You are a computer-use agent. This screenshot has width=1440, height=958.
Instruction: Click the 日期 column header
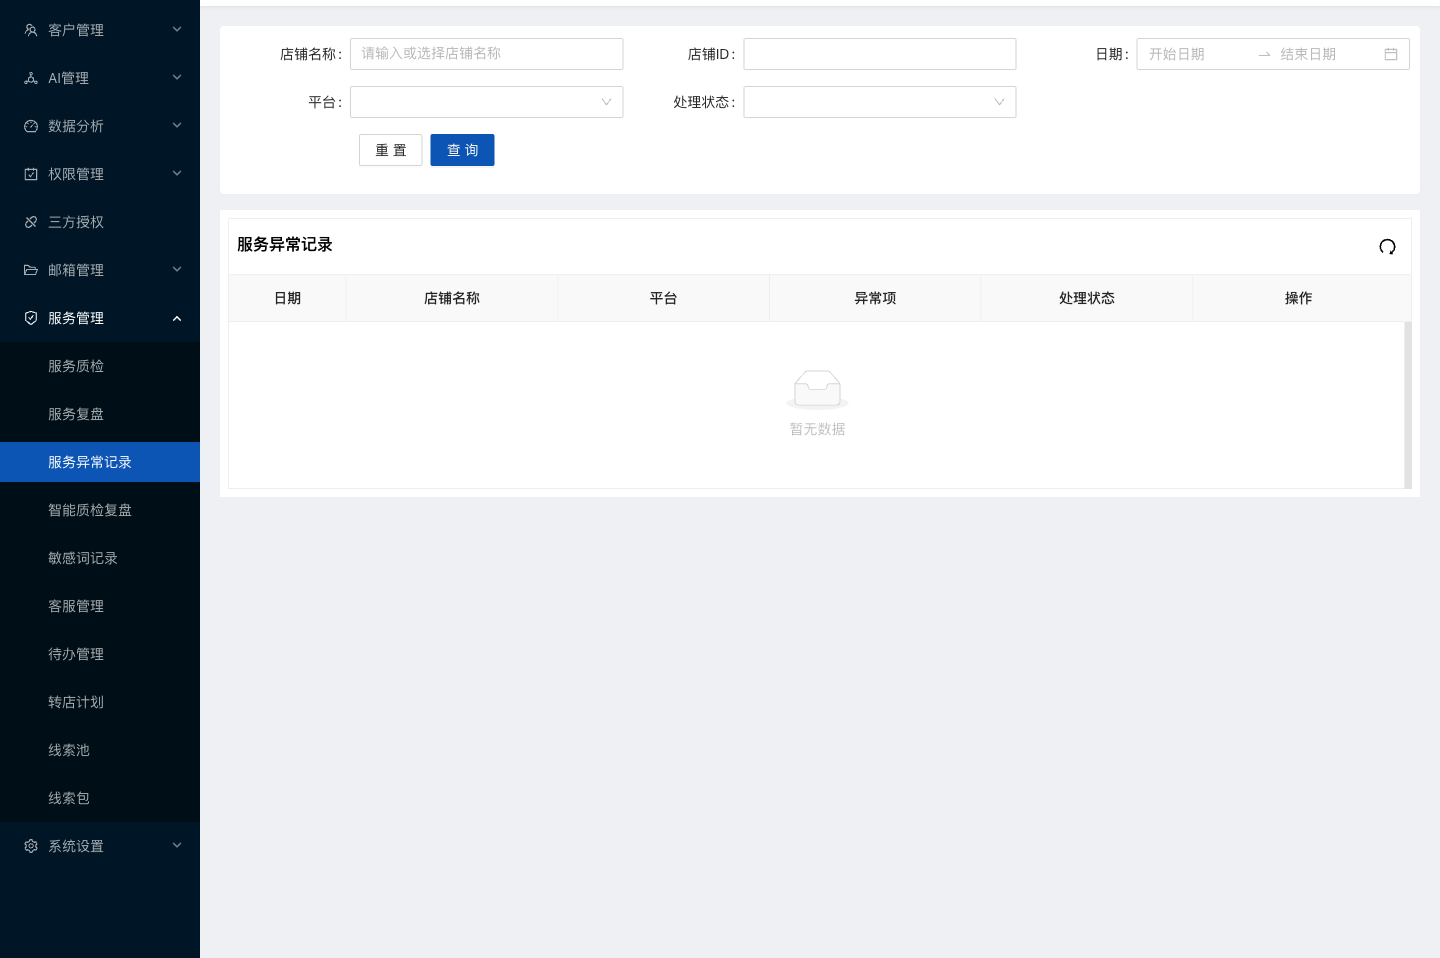[288, 298]
